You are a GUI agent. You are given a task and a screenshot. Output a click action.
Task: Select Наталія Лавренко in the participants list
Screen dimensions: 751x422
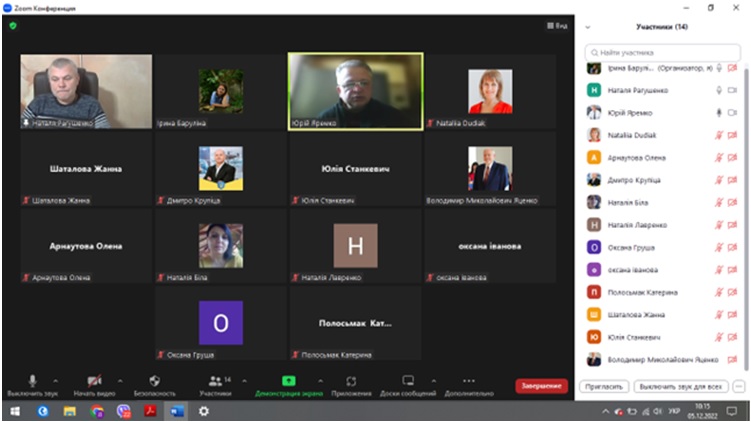coord(662,225)
